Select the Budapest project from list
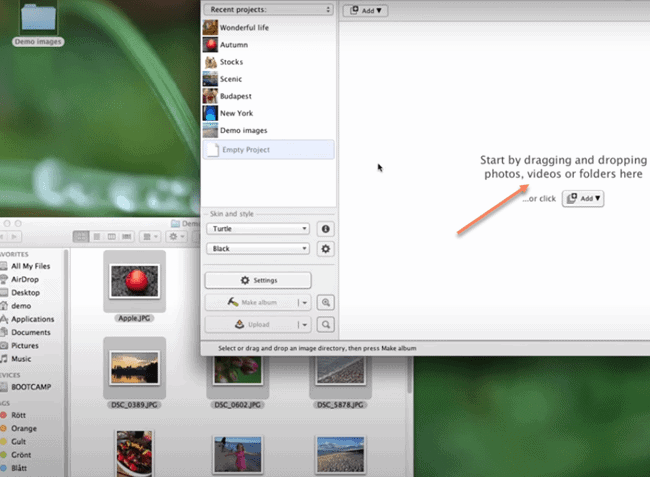650x477 pixels. pos(236,96)
